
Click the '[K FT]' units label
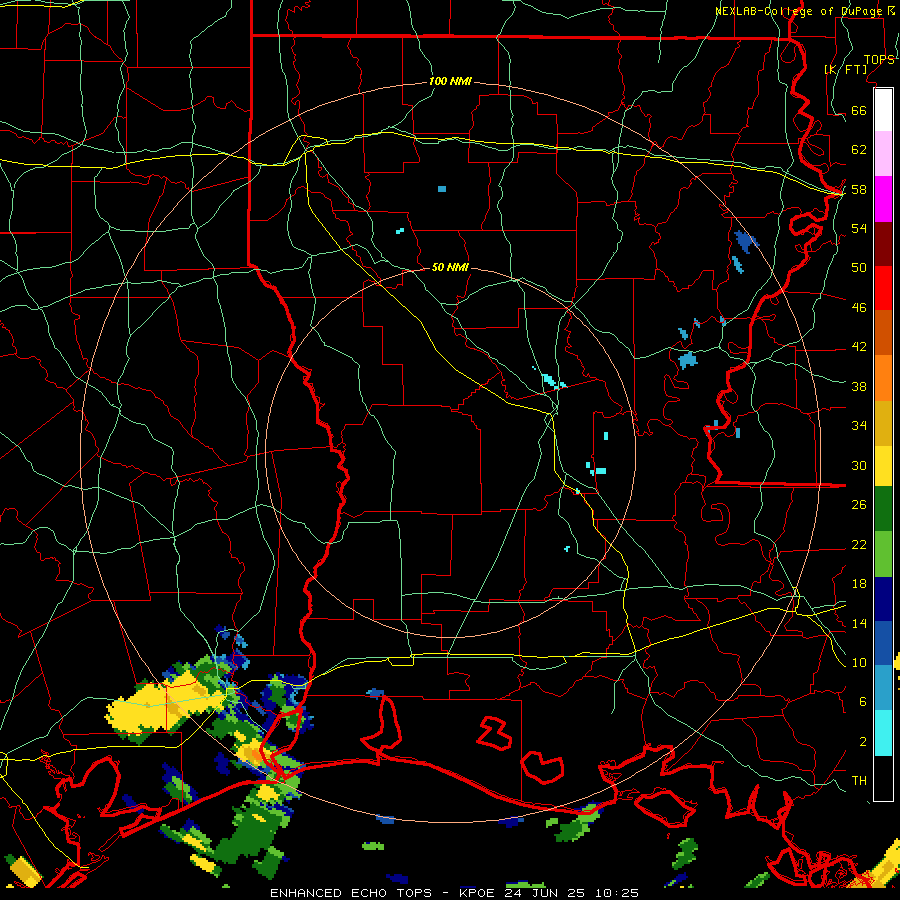click(x=845, y=69)
